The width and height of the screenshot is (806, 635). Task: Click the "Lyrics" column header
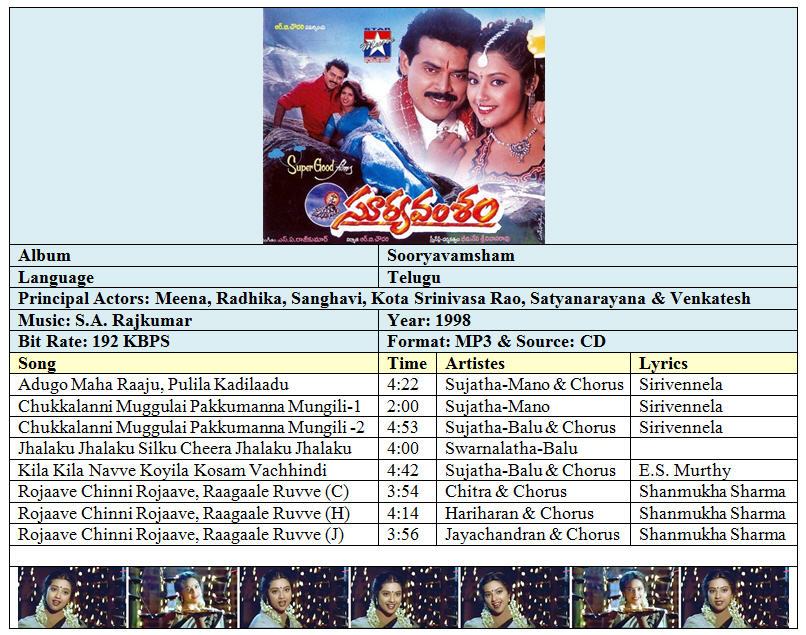point(714,363)
